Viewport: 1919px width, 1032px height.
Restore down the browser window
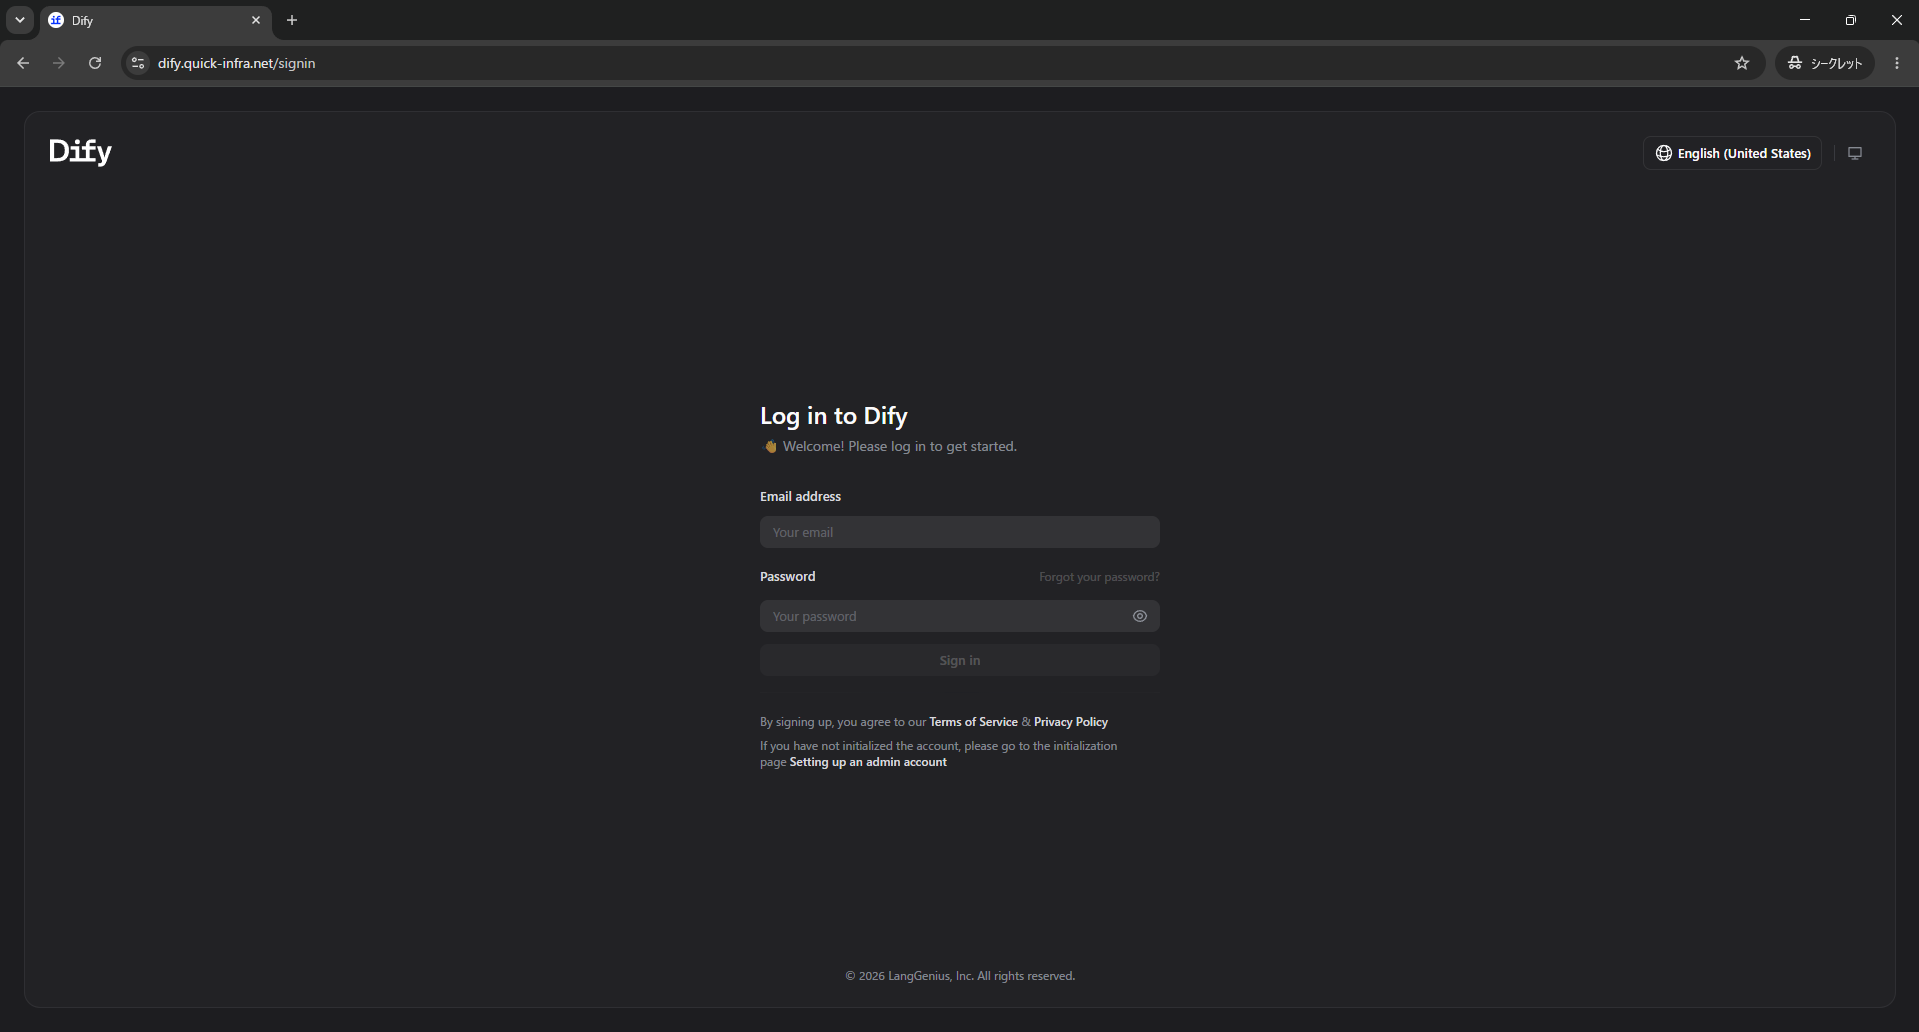[1851, 20]
